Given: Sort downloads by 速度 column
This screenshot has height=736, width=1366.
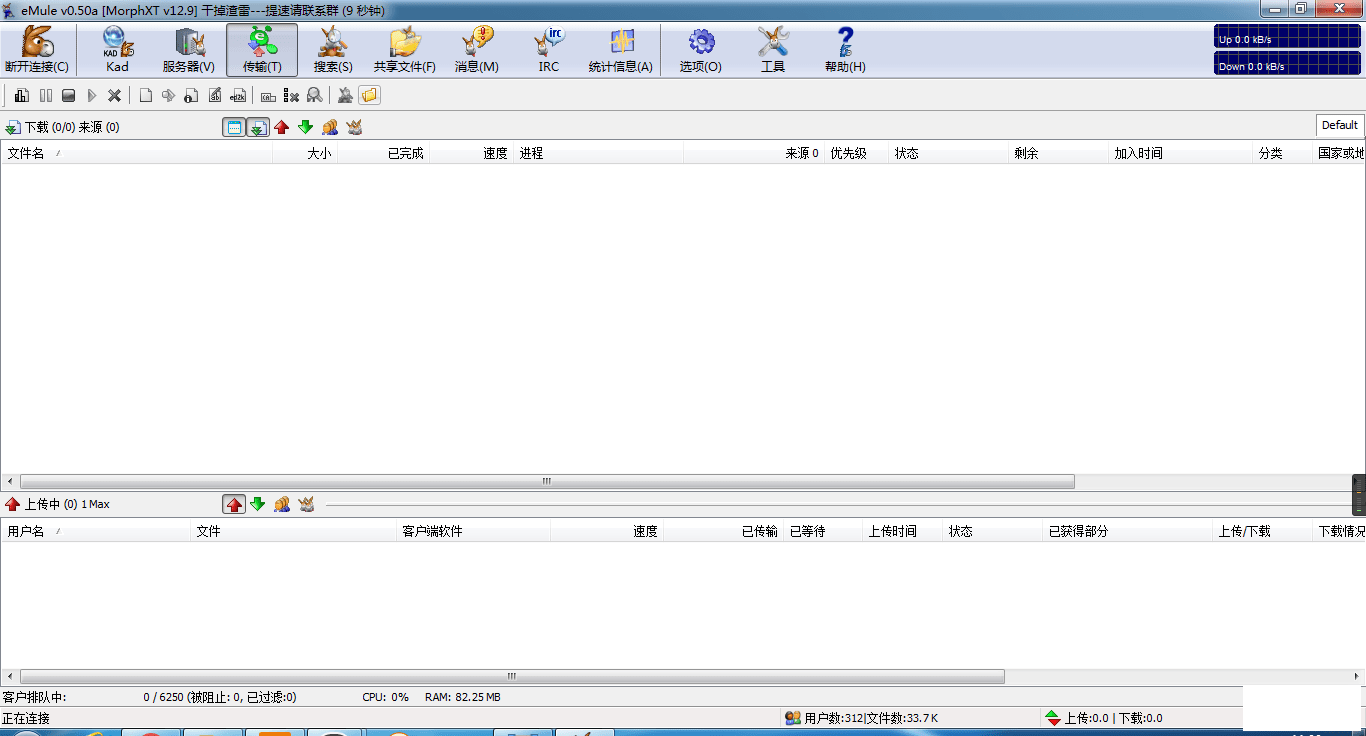Looking at the screenshot, I should [x=472, y=153].
